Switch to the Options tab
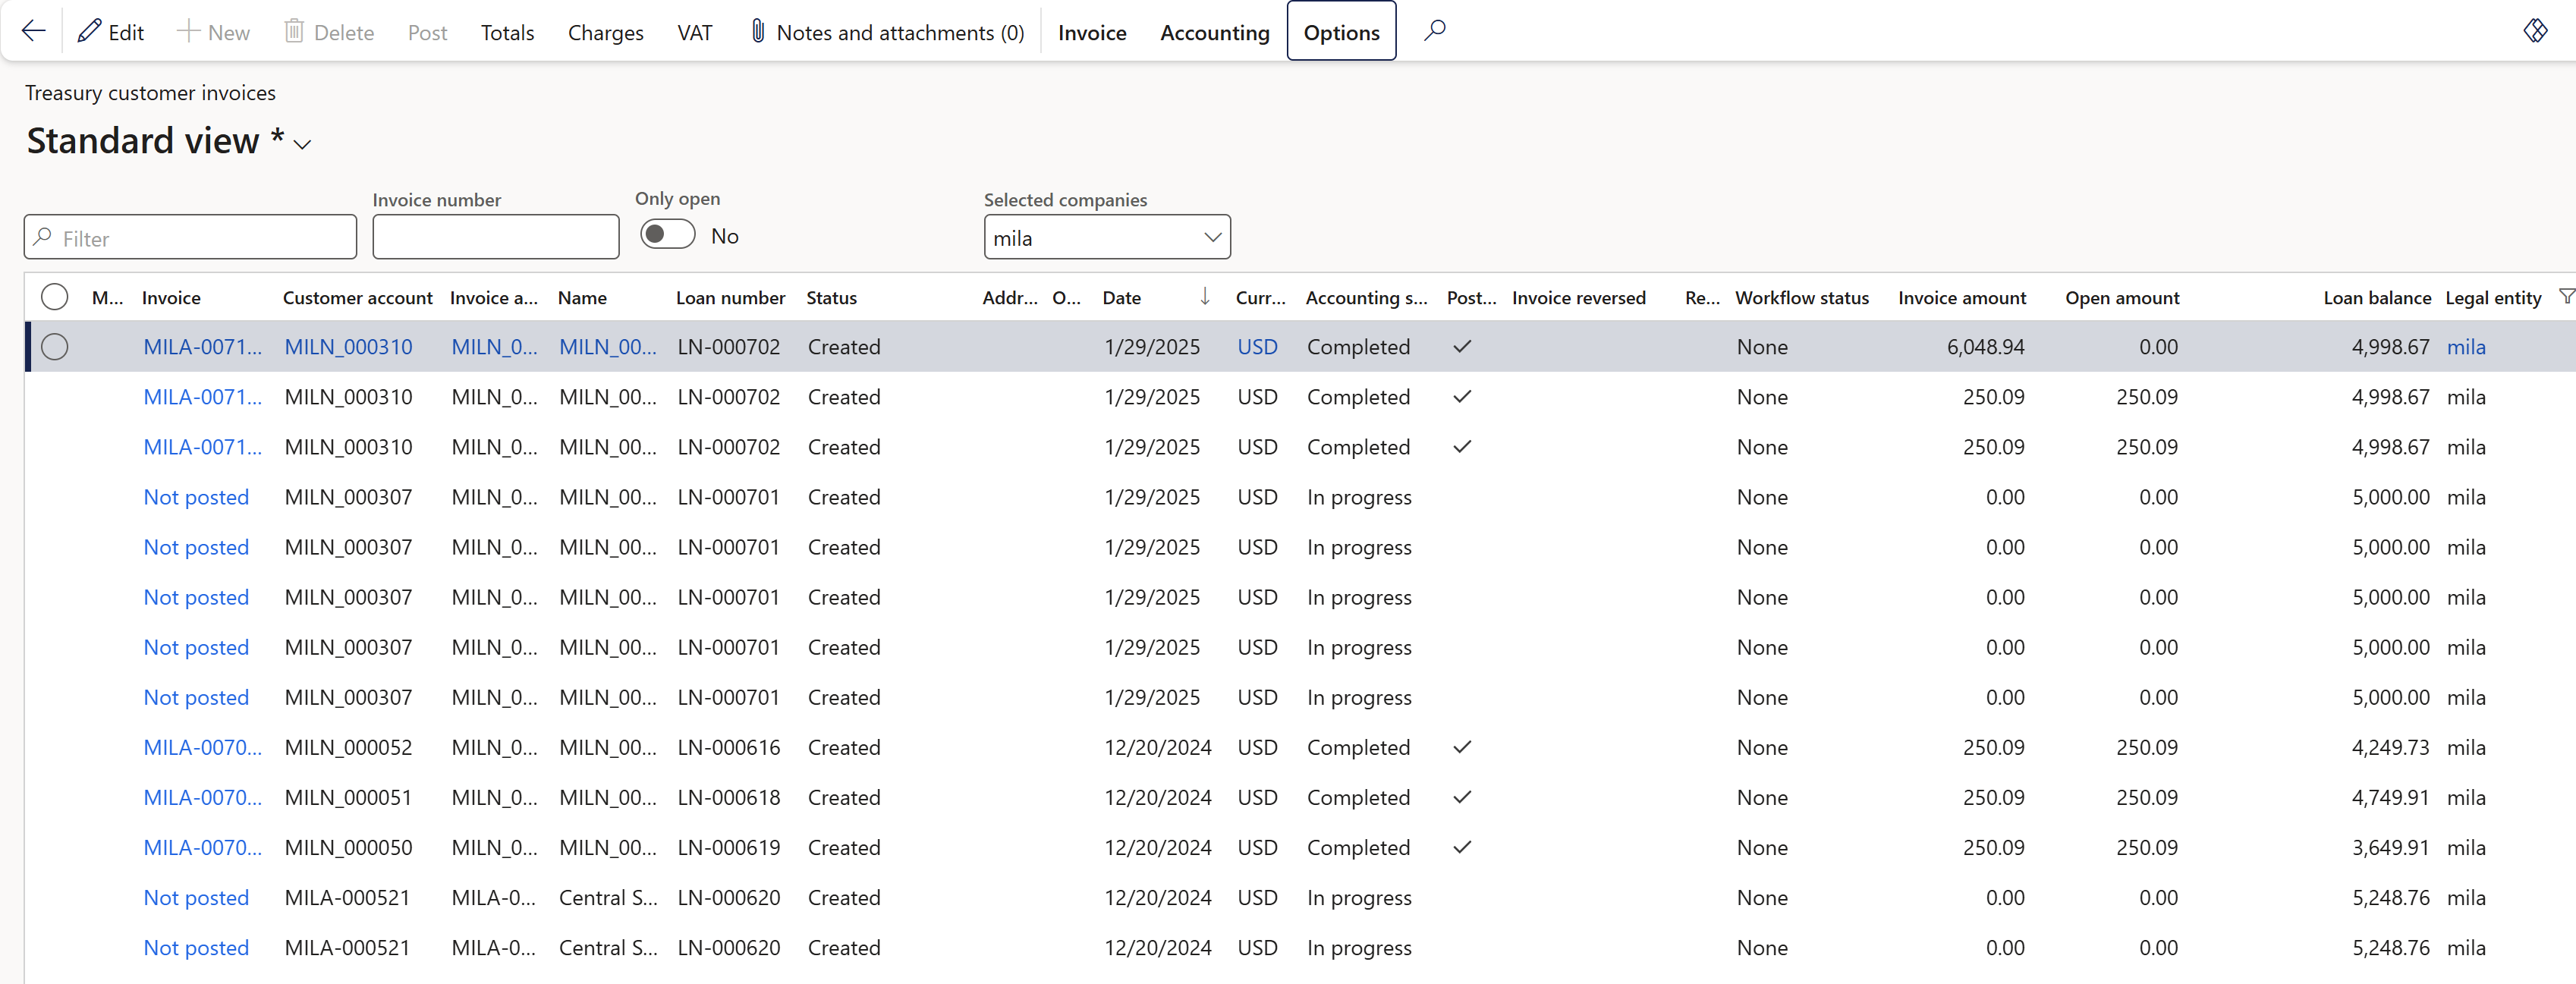 (1341, 32)
